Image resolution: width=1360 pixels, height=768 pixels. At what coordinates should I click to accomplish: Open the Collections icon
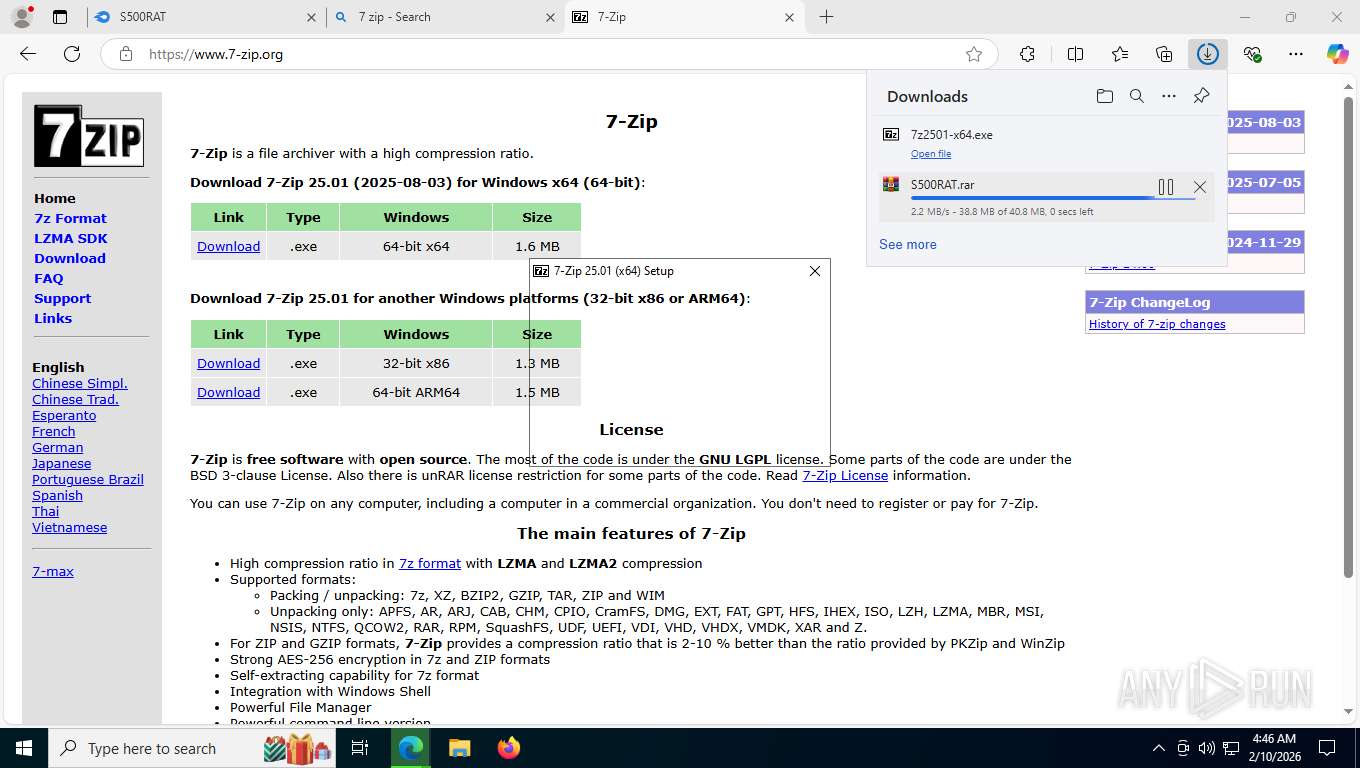[x=1164, y=54]
